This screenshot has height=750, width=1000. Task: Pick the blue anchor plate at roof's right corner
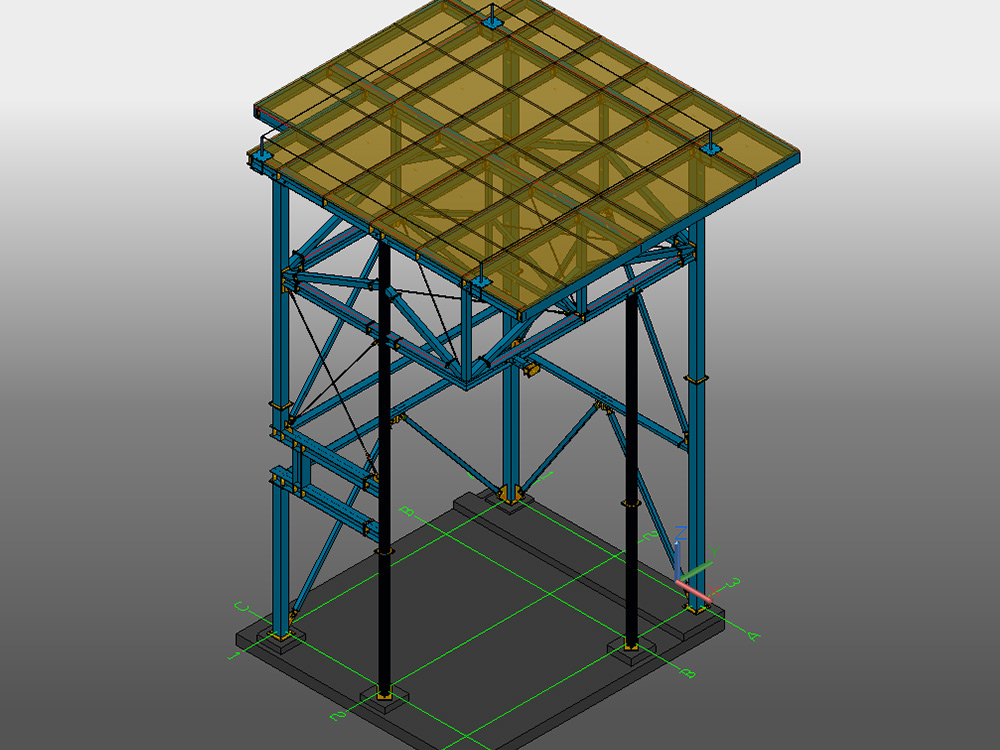tap(710, 149)
